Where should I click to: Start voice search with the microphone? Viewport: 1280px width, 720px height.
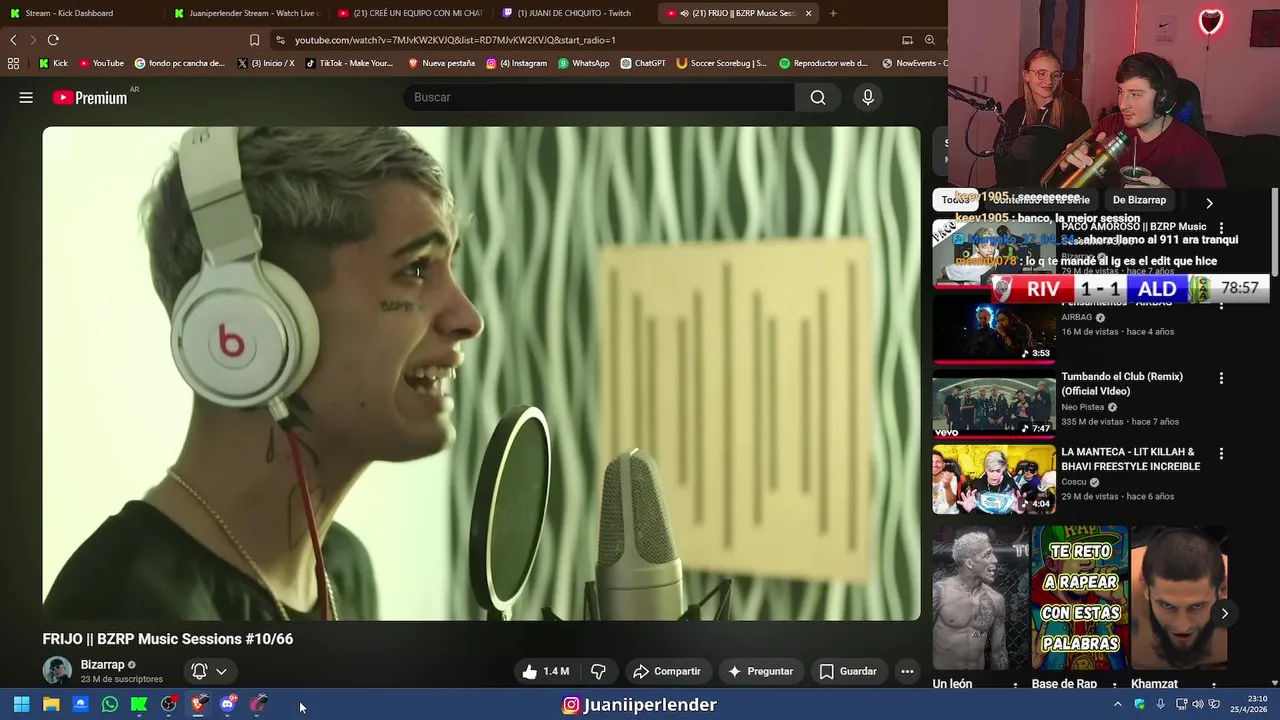[x=867, y=97]
